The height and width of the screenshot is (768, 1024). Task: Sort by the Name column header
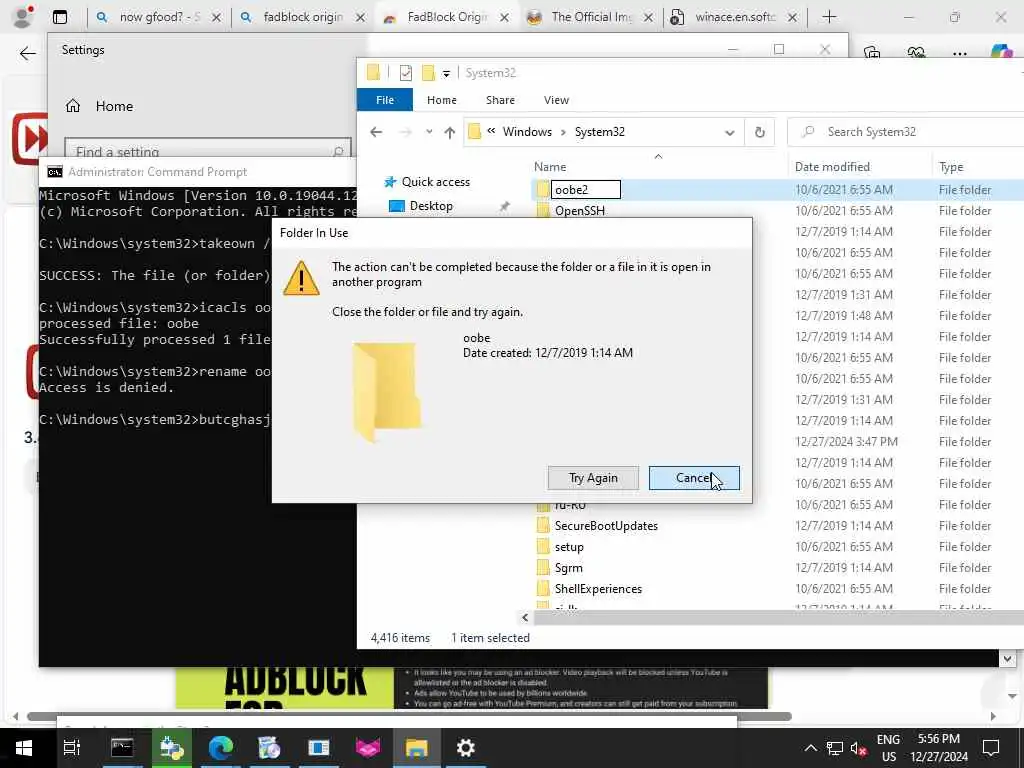(550, 167)
